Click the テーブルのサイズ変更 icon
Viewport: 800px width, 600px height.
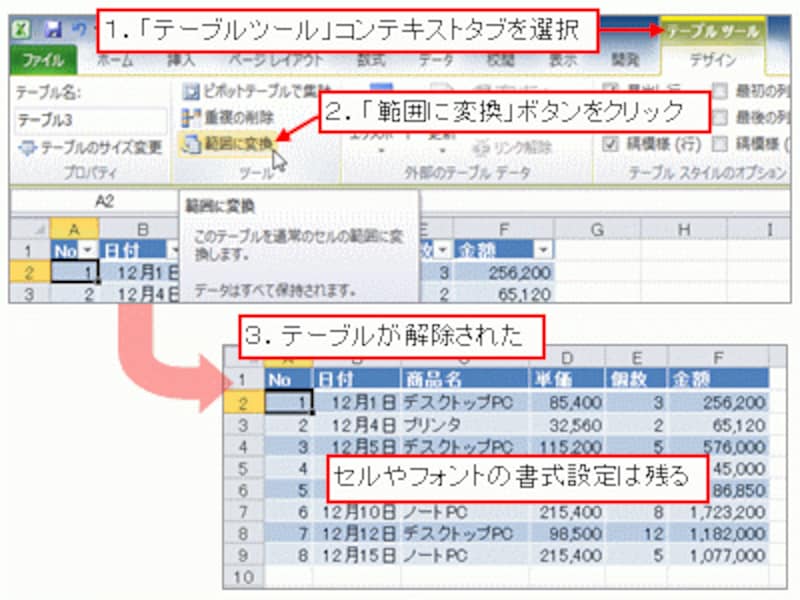pyautogui.click(x=27, y=148)
